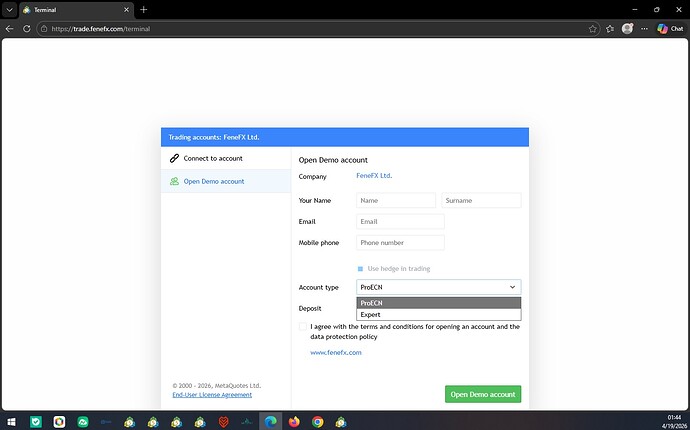
Task: Open the browser favorites list icon
Action: (610, 29)
